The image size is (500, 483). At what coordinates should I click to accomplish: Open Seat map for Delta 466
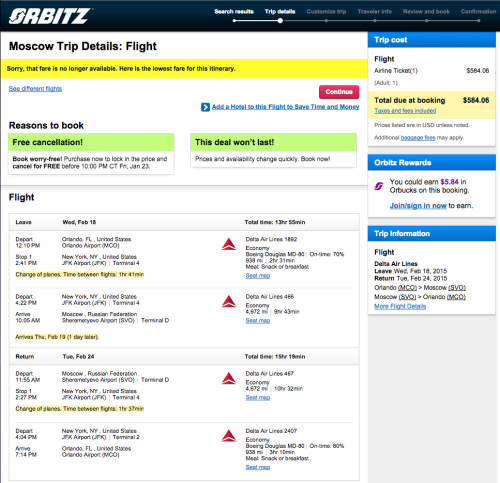pyautogui.click(x=258, y=321)
